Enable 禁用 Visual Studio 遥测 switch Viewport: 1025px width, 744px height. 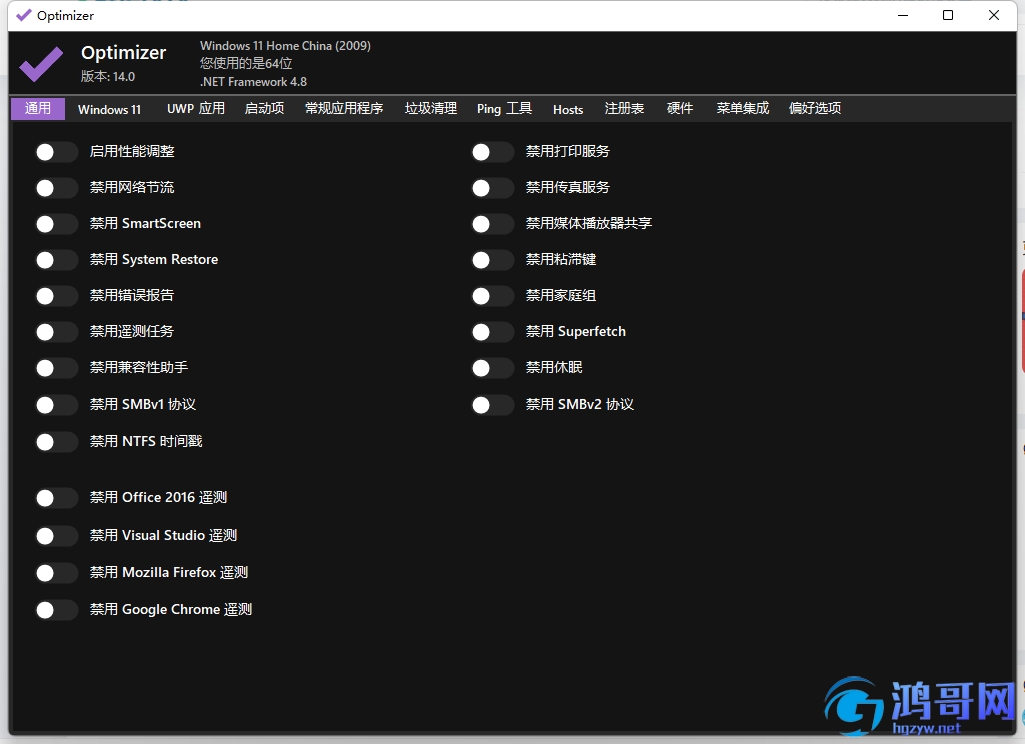tap(56, 536)
